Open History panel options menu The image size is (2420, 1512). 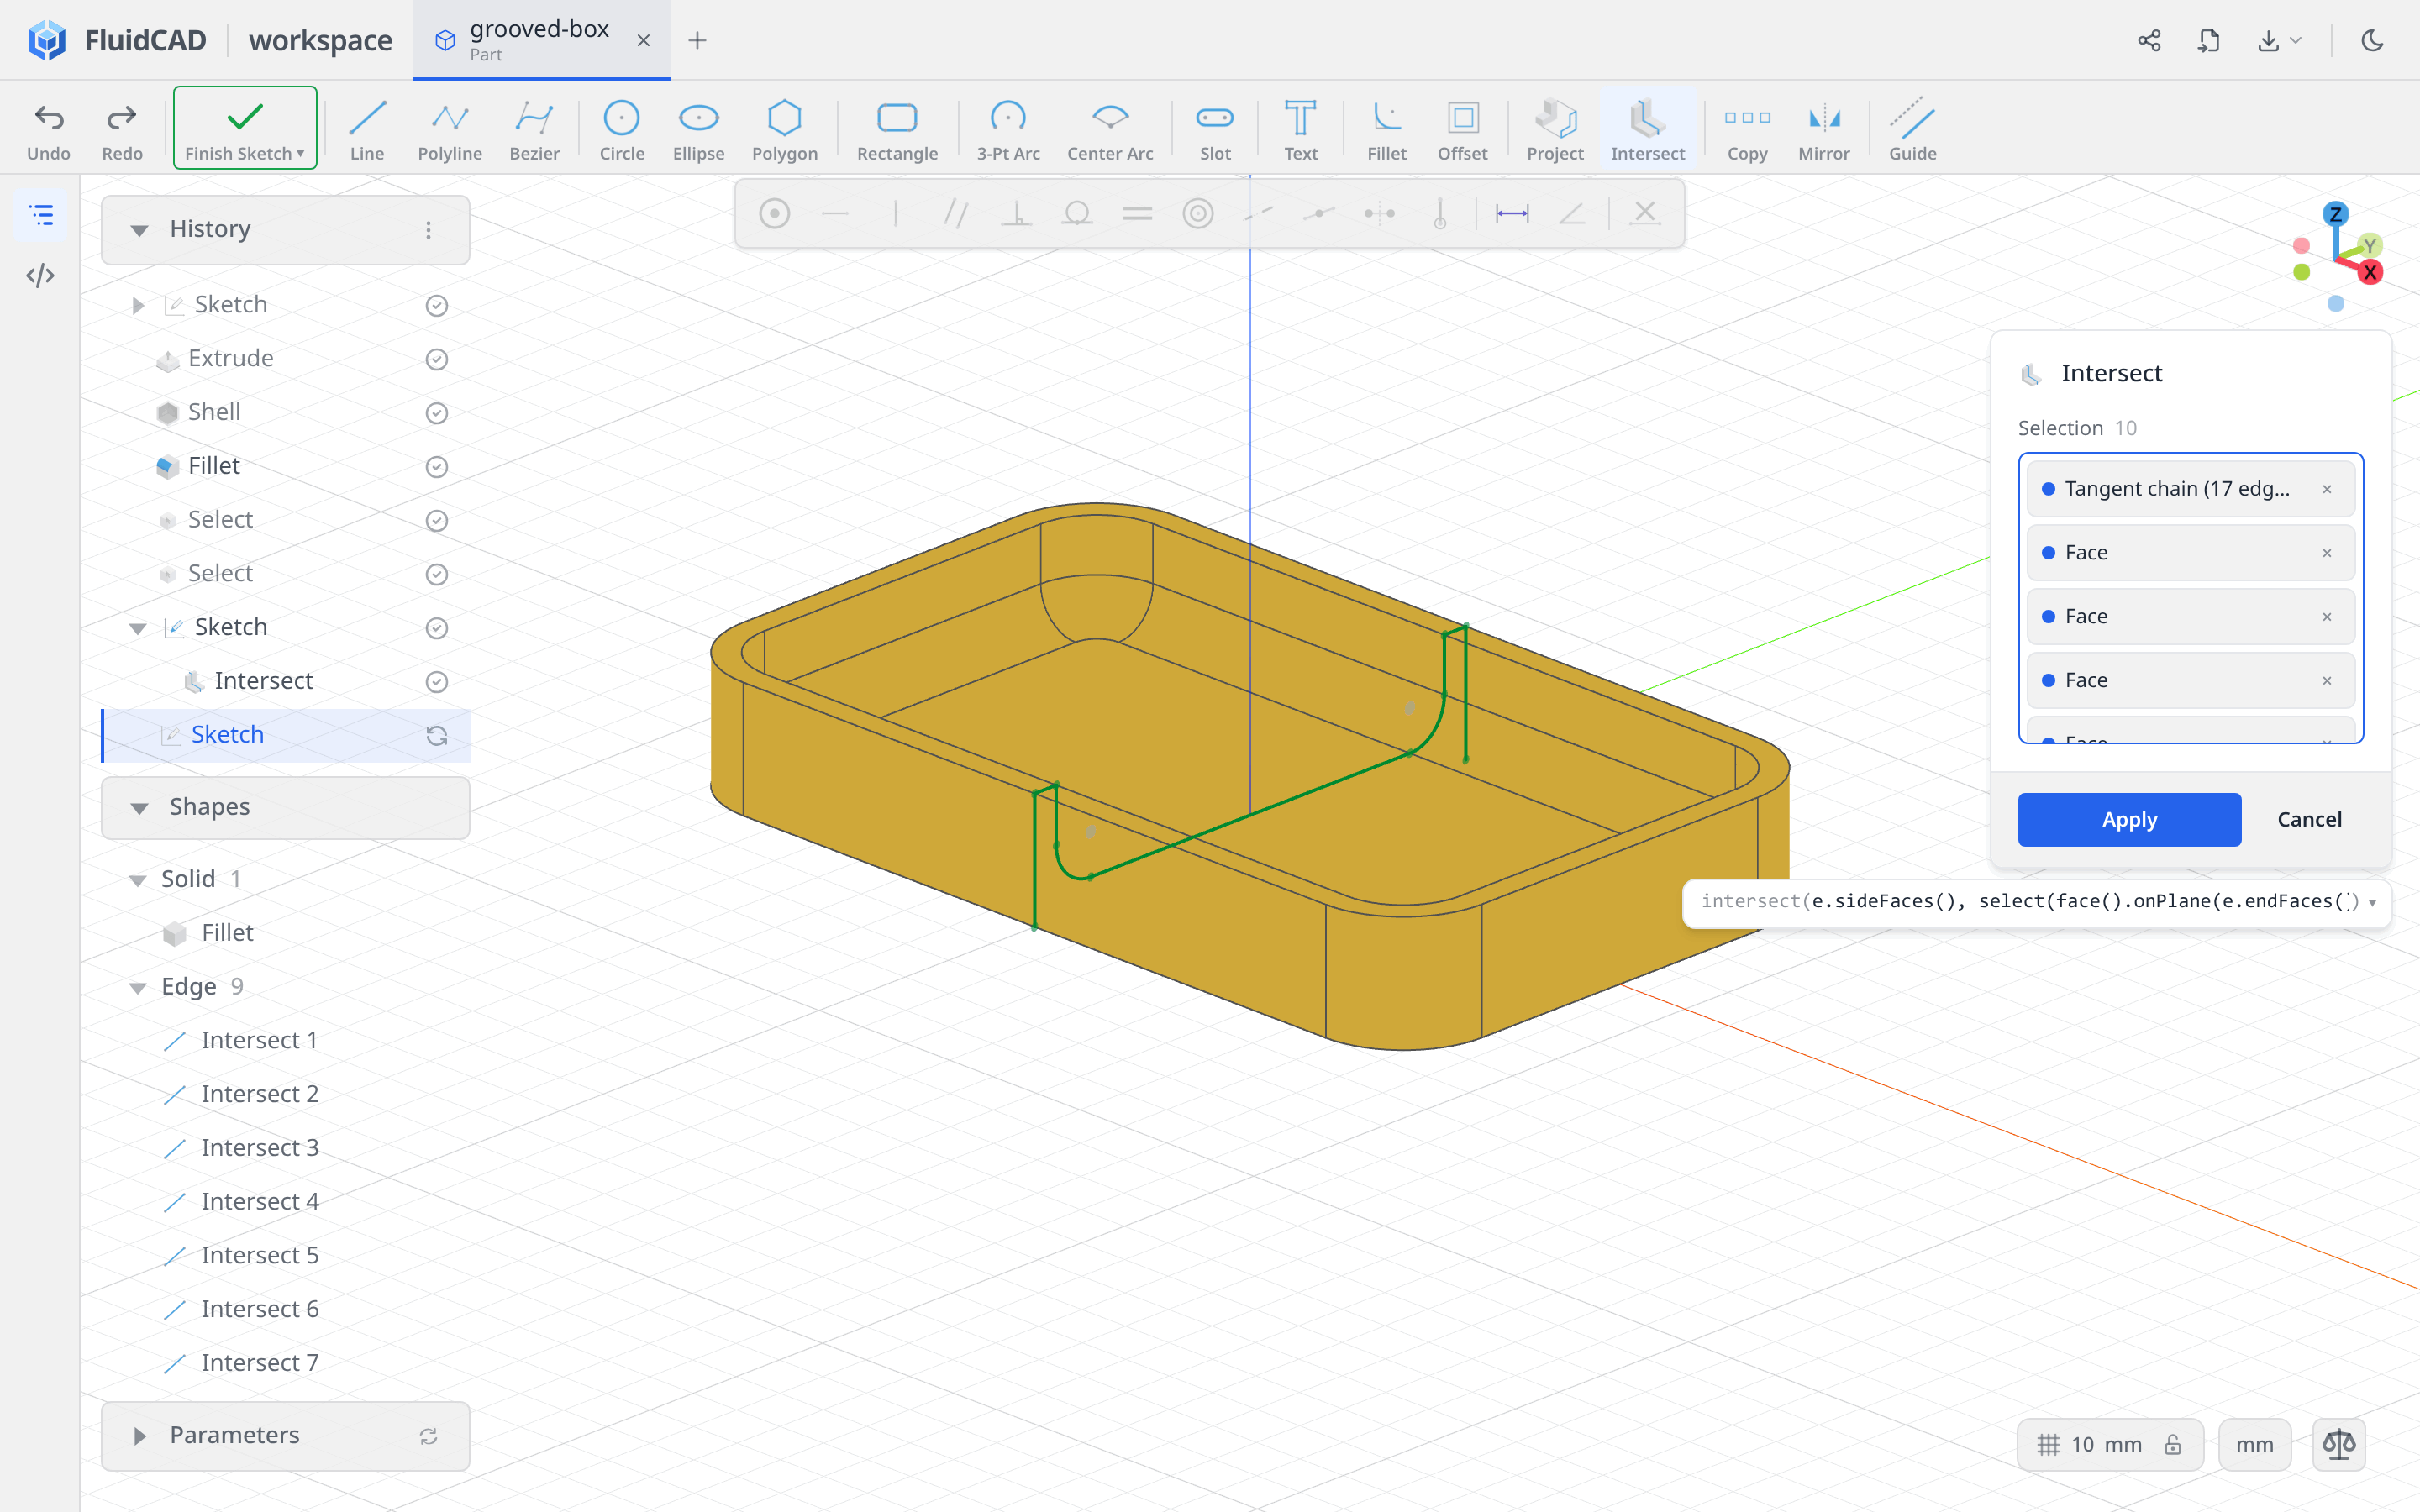tap(428, 230)
